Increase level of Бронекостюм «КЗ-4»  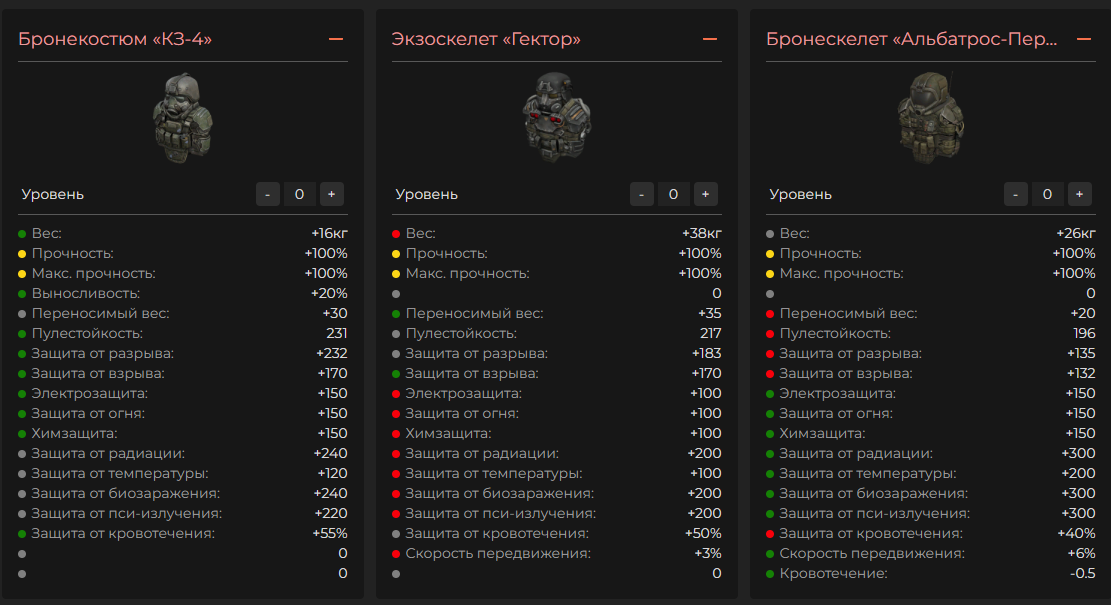coord(331,194)
